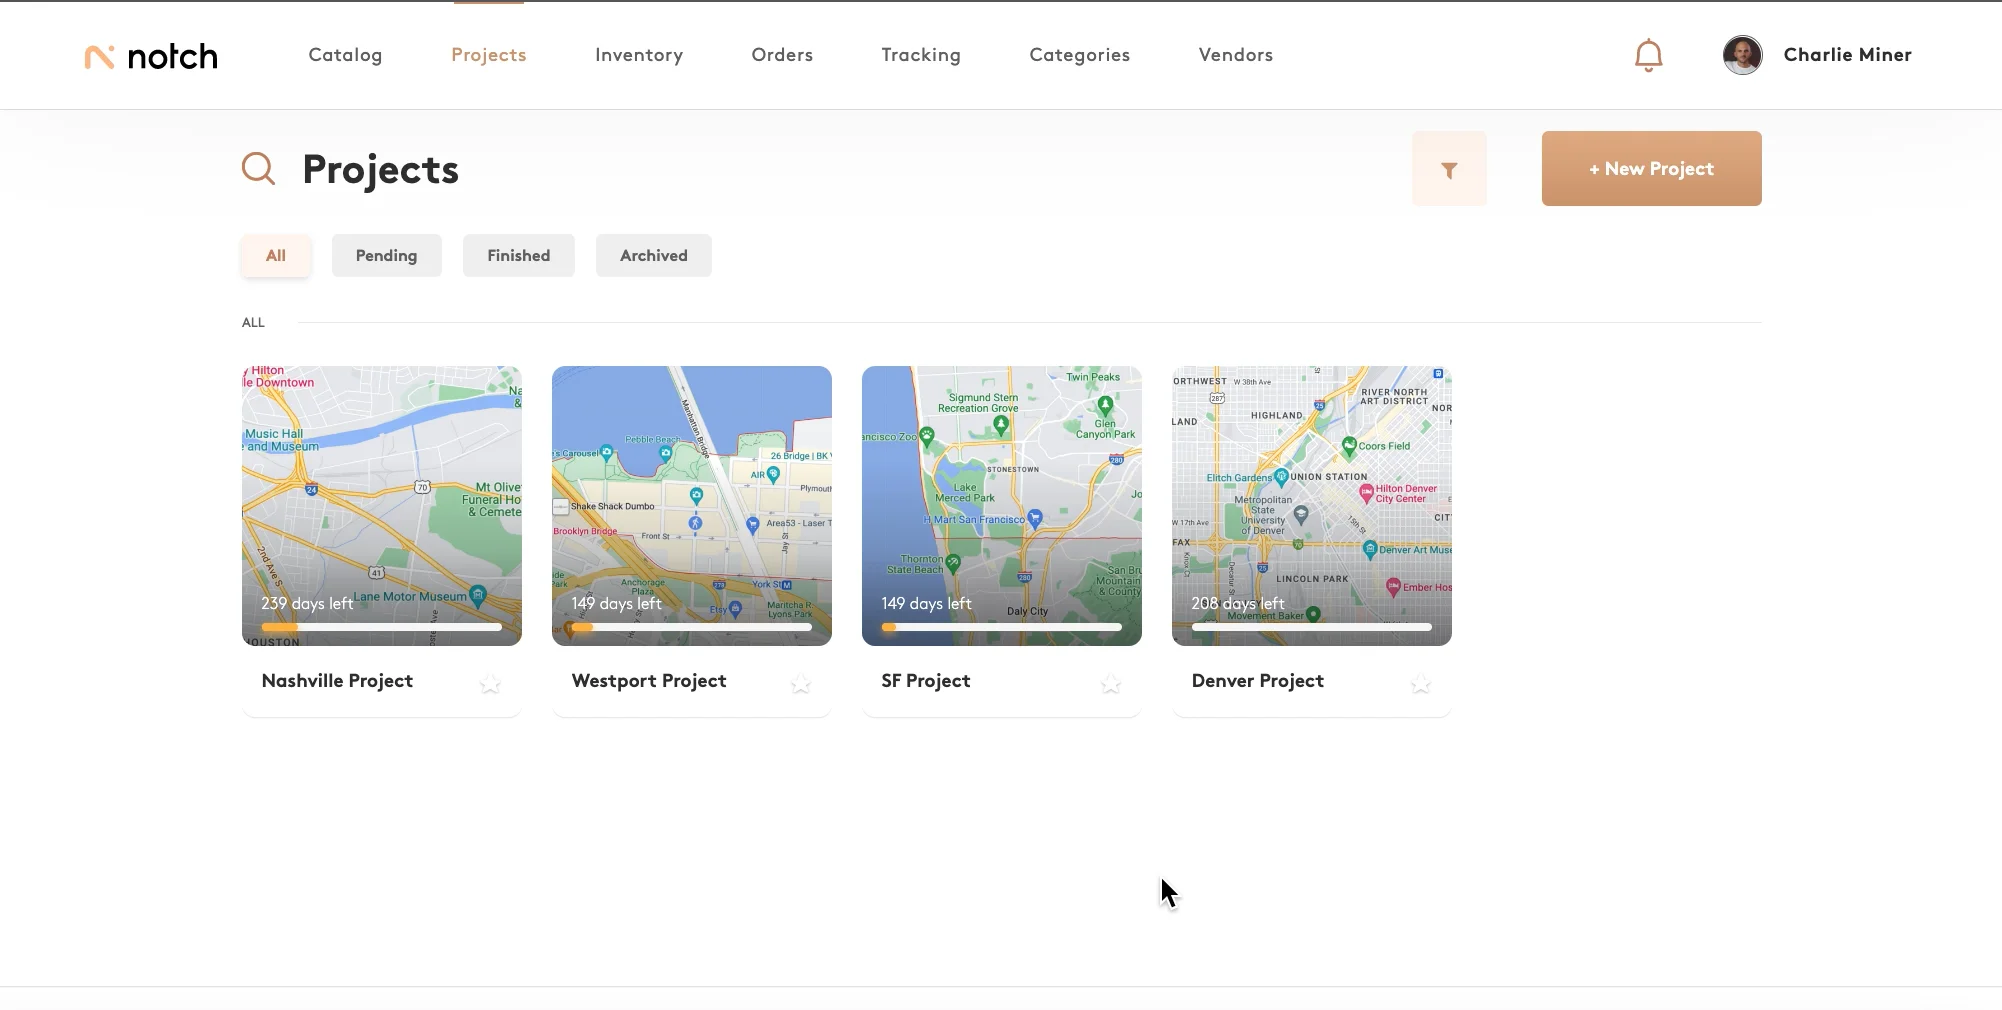This screenshot has height=1010, width=2002.
Task: Star the Westport Project
Action: [x=800, y=683]
